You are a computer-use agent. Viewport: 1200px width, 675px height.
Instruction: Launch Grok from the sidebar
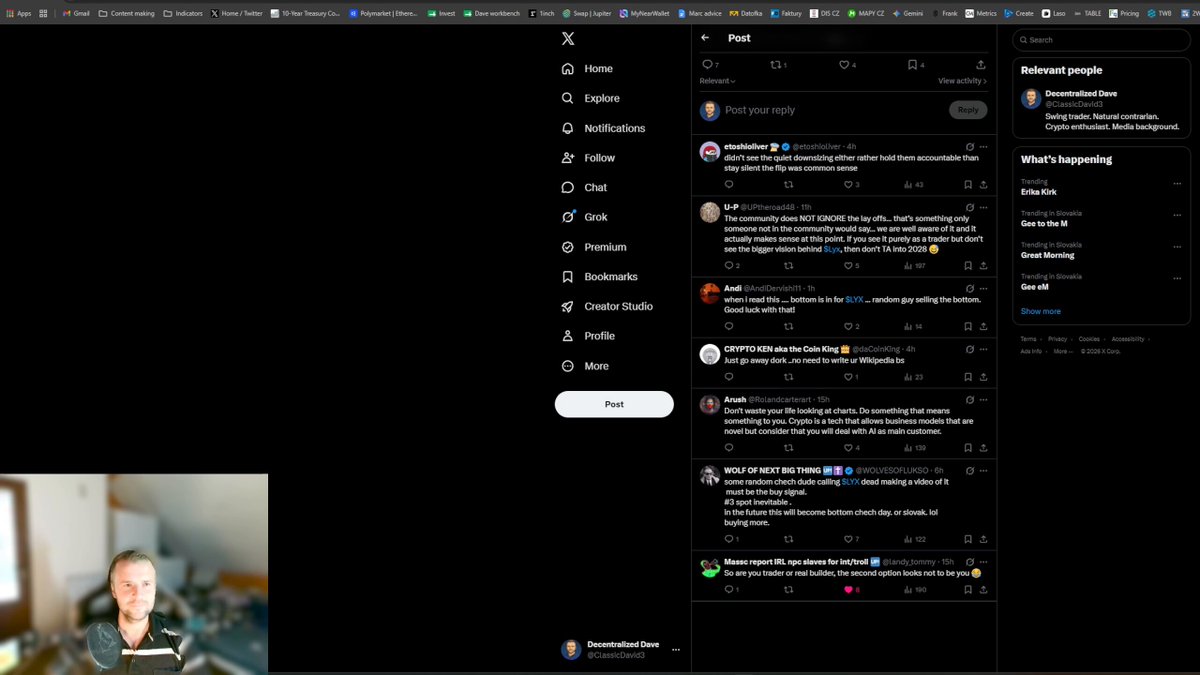coord(584,217)
